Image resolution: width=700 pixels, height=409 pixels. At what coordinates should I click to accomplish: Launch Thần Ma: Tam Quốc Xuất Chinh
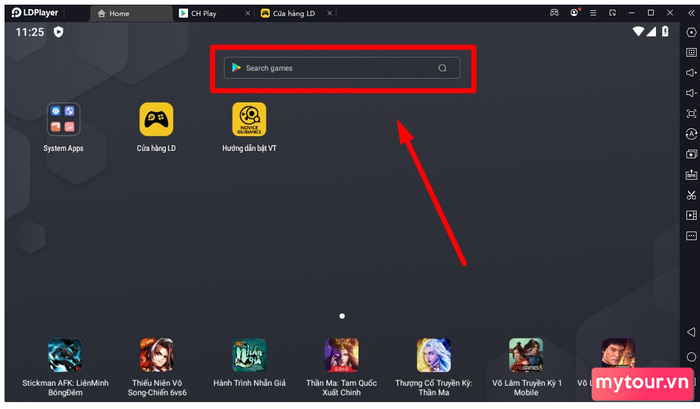(x=342, y=355)
